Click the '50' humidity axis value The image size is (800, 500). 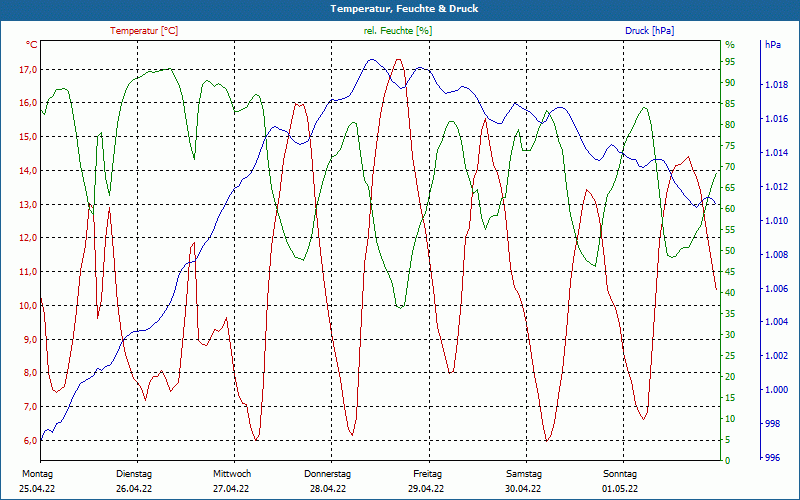(x=730, y=251)
